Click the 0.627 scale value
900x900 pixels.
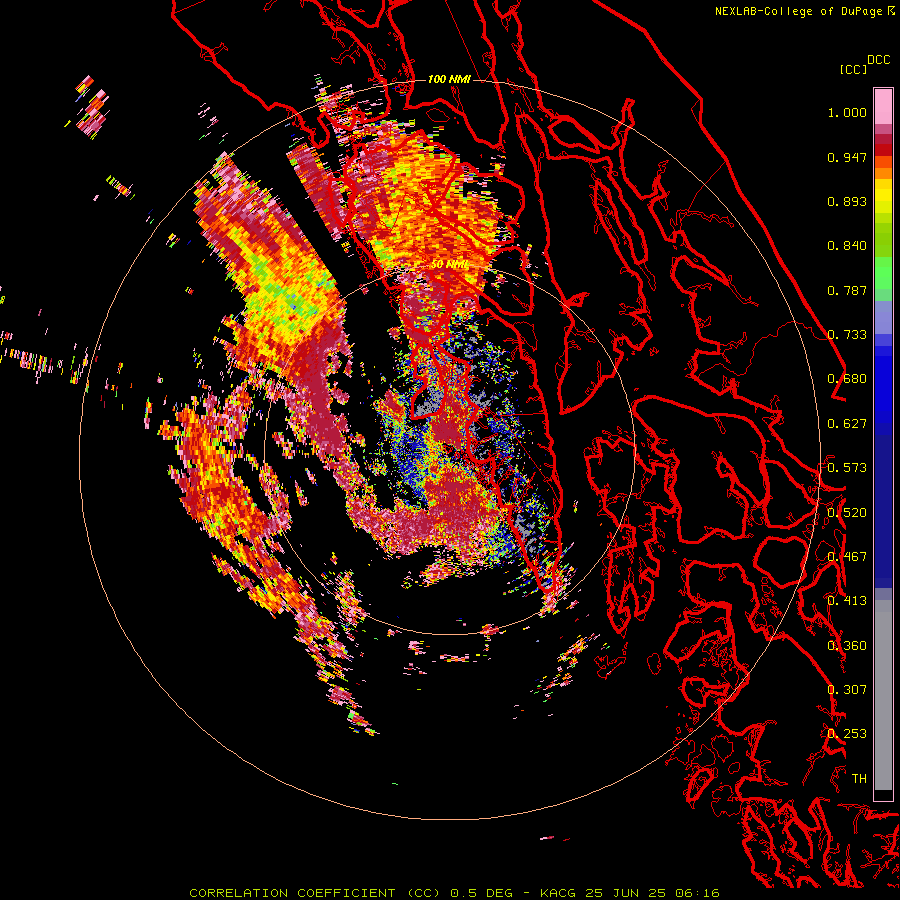[847, 424]
